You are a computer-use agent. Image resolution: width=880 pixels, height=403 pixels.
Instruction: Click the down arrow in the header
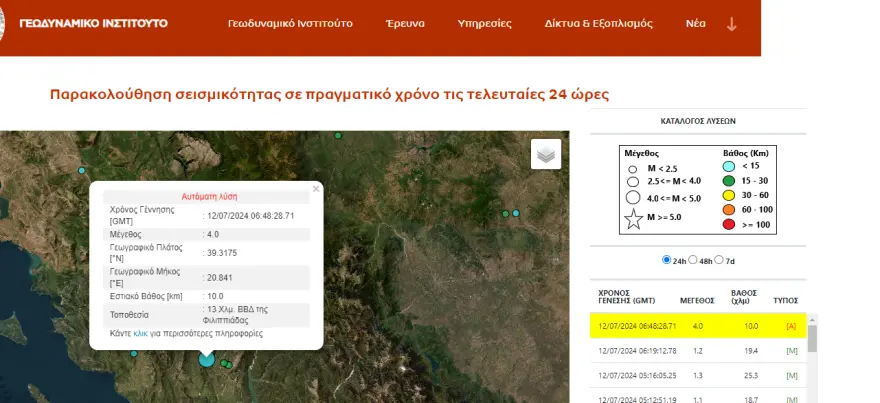731,24
